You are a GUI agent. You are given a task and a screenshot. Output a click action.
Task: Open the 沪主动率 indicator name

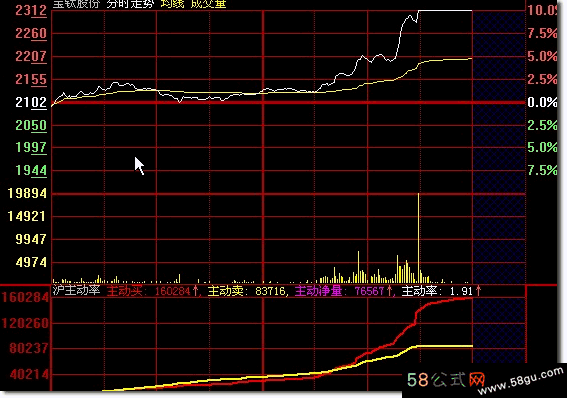tap(76, 290)
